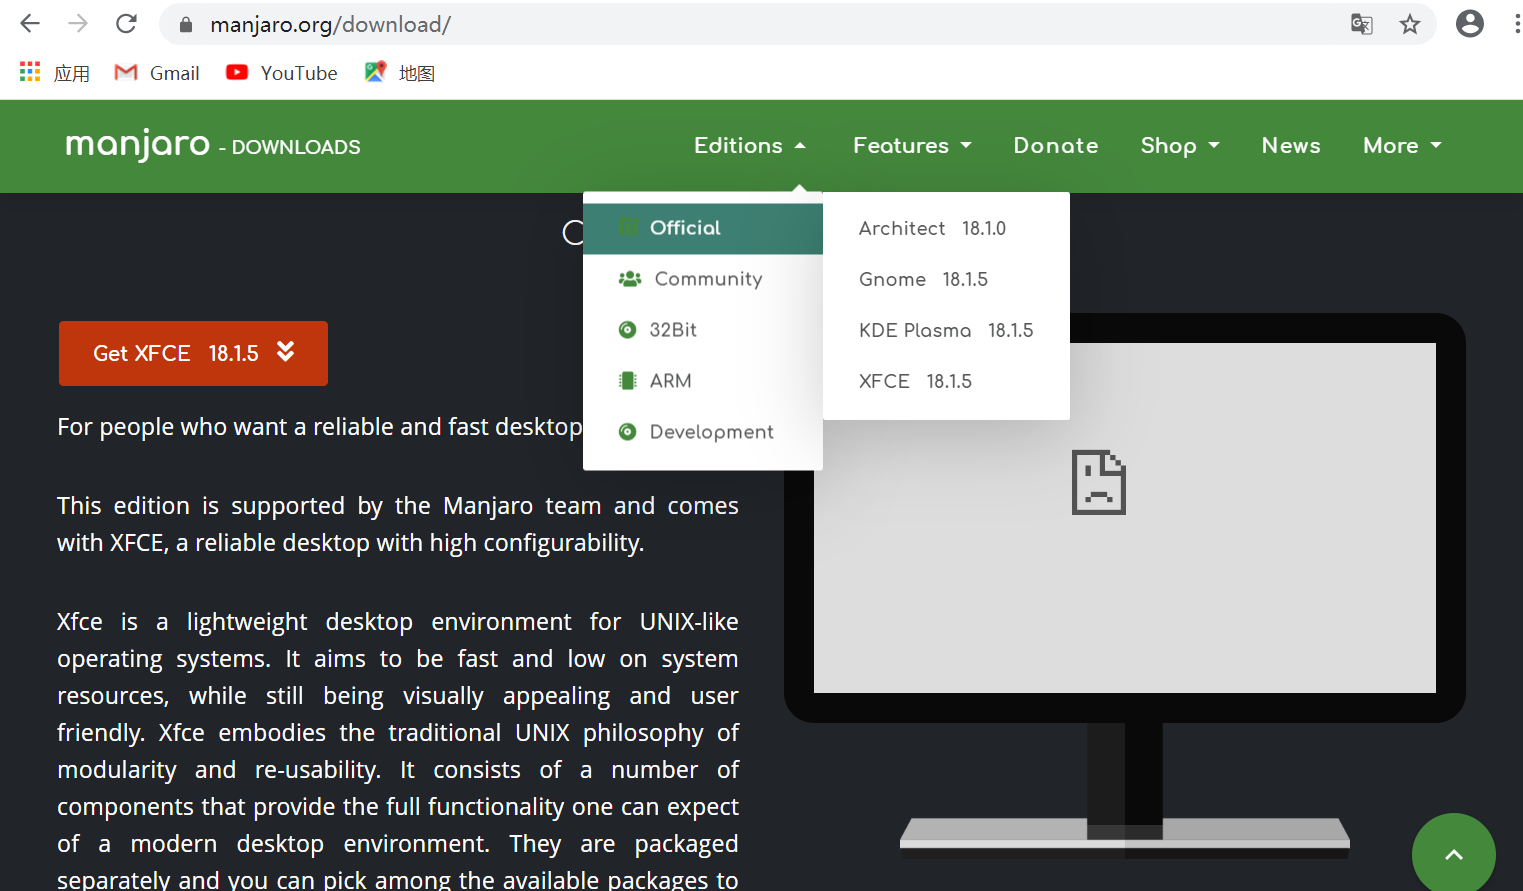Click the double chevron on Get XFCE
Screen dimensions: 1523x891
286,351
